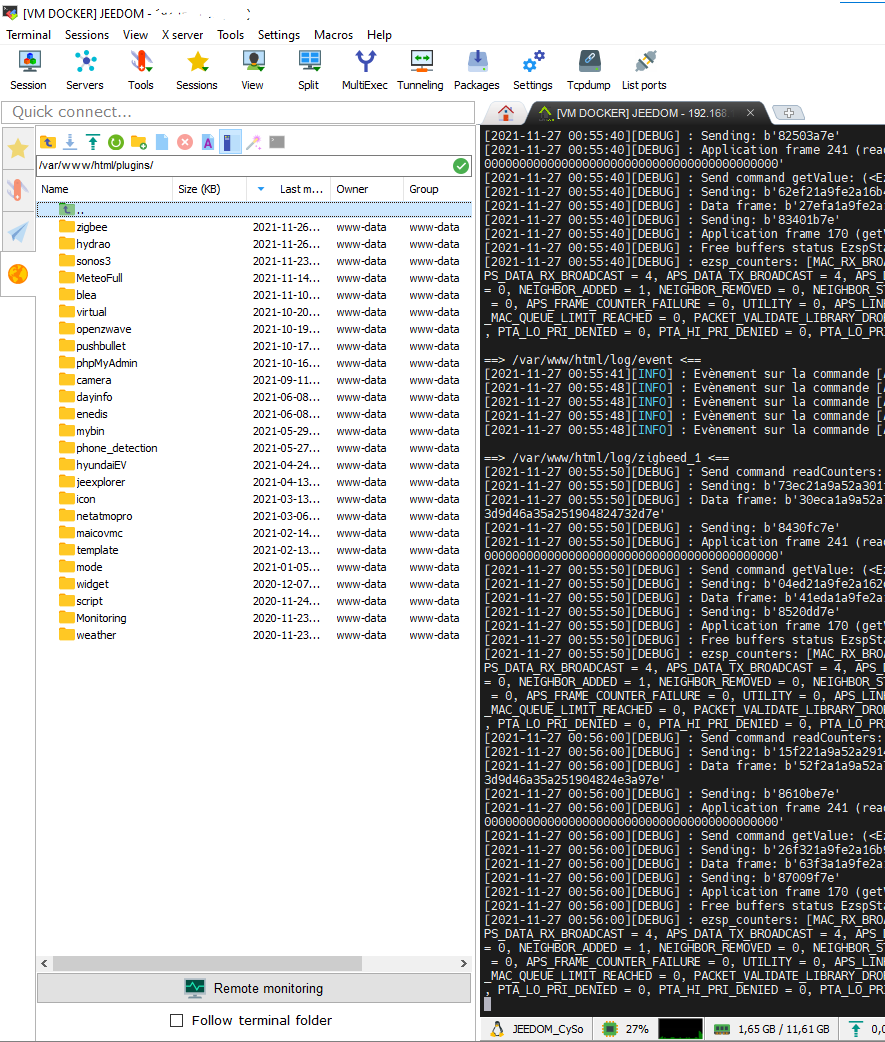Image resolution: width=885 pixels, height=1042 pixels.
Task: Open the Macros menu
Action: click(333, 34)
